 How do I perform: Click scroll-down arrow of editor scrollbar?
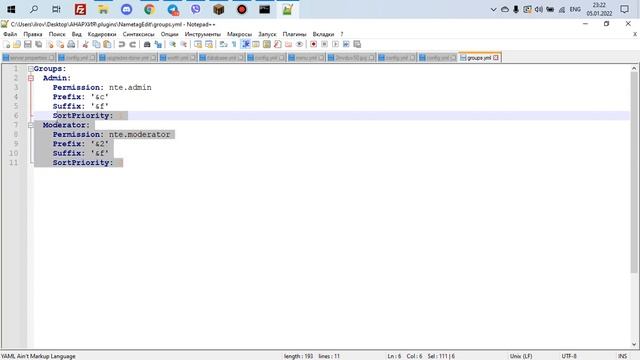click(x=634, y=344)
